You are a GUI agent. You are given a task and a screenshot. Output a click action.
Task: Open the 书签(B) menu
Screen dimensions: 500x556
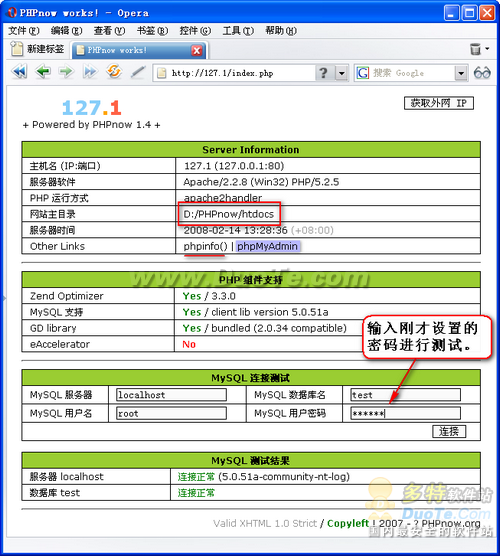click(x=152, y=31)
